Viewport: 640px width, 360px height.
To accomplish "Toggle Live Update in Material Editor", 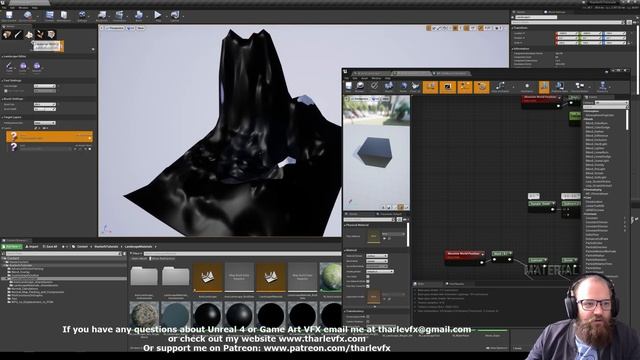I will (x=482, y=87).
